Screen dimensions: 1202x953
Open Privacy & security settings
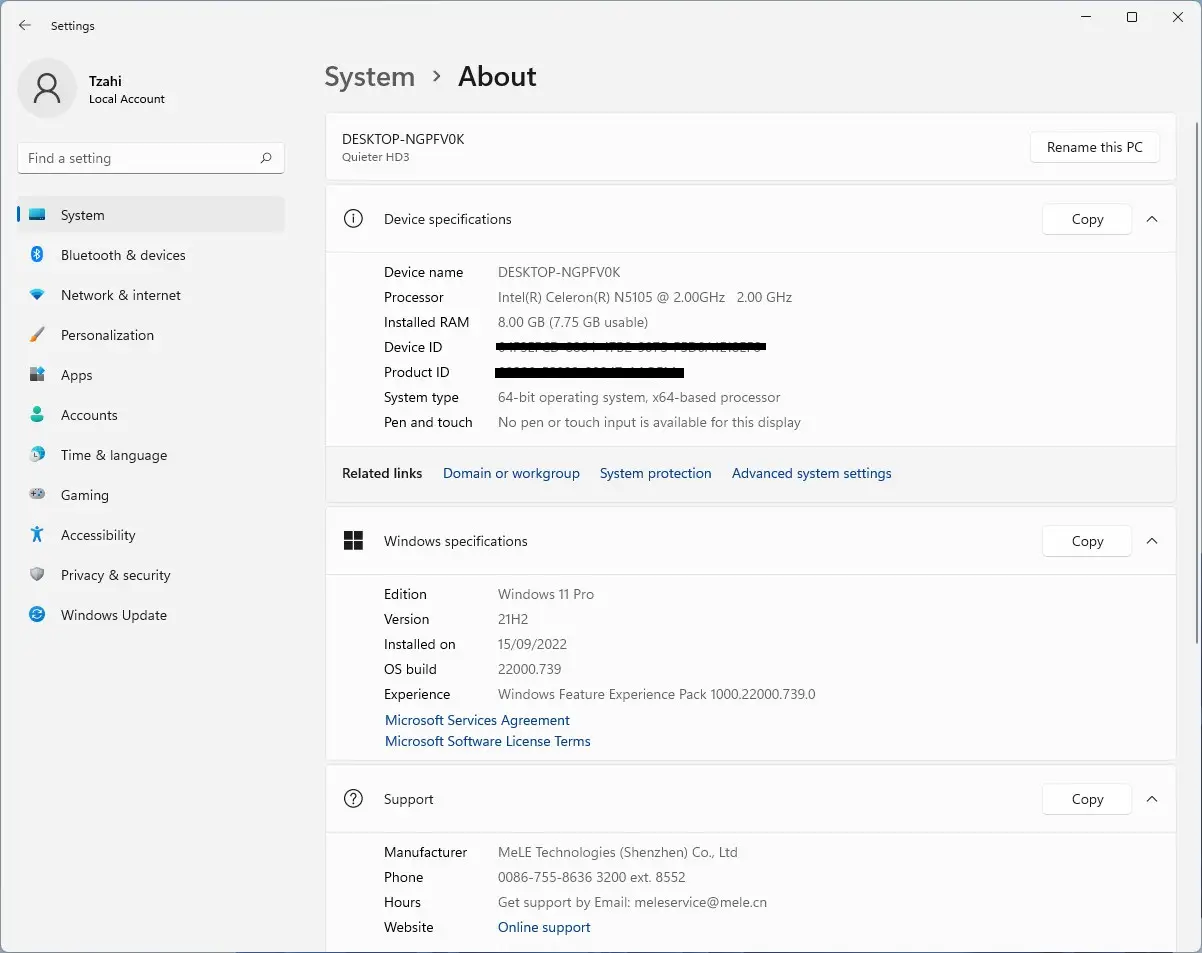pos(151,575)
